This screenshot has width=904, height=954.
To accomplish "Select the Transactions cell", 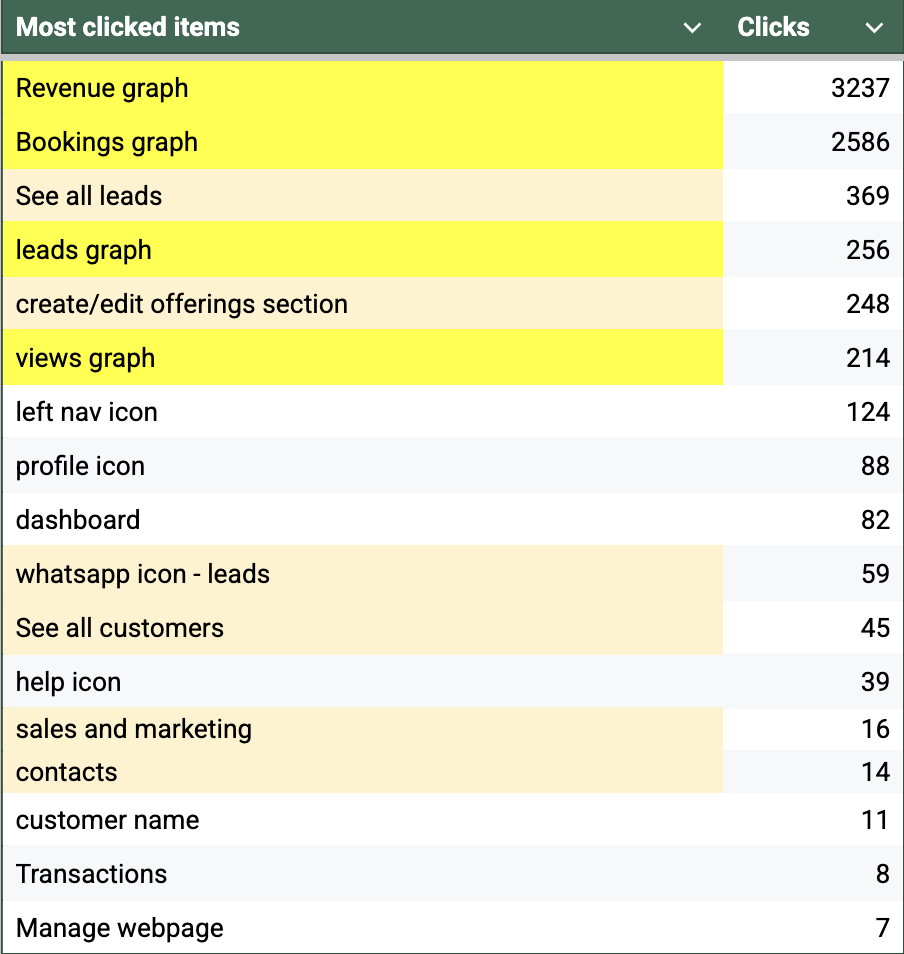I will click(x=91, y=874).
